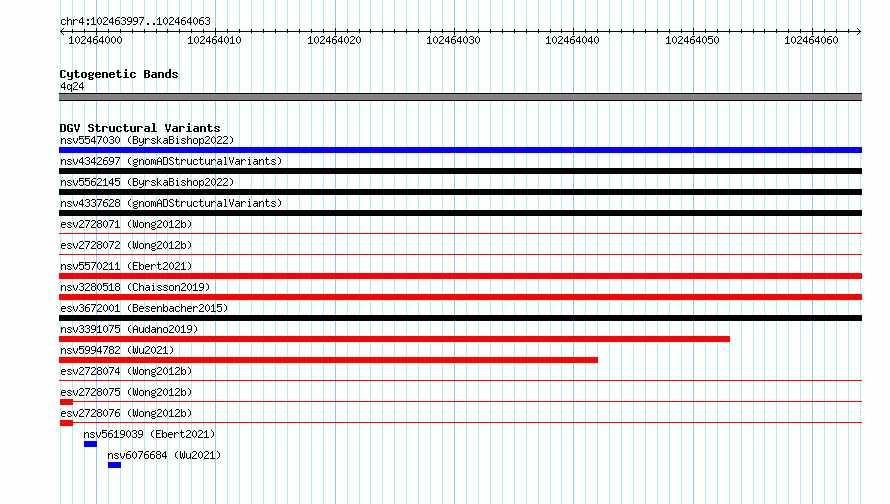
Task: Click the red bar under nsv3391075
Action: click(x=394, y=339)
